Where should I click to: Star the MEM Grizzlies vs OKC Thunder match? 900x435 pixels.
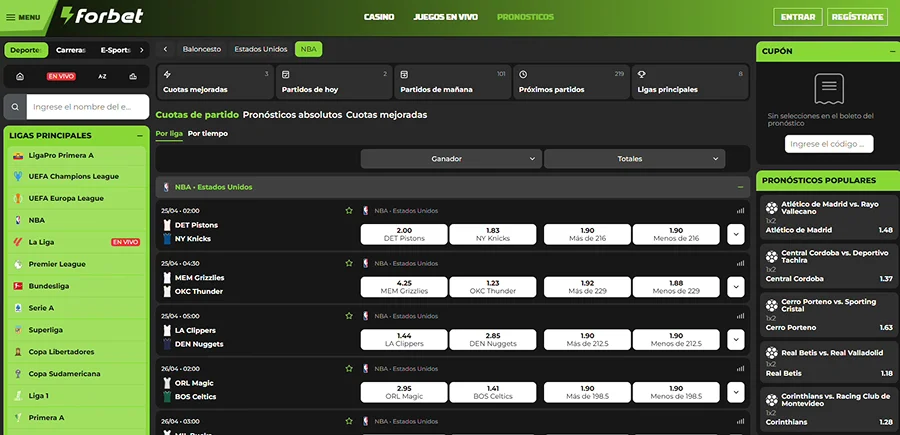(x=348, y=263)
